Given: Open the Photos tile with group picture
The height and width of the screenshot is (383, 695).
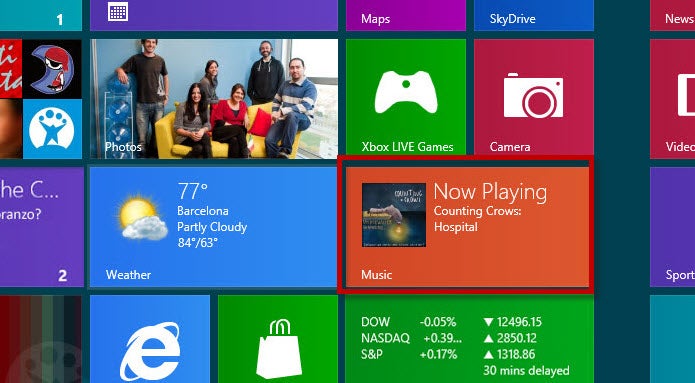Looking at the screenshot, I should click(x=214, y=98).
